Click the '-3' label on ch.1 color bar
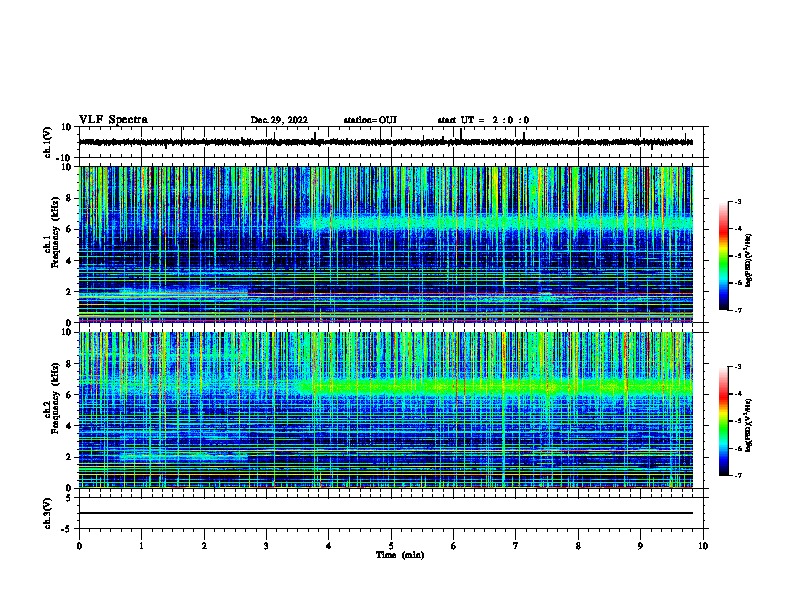Screen dimensions: 792x612 point(737,201)
